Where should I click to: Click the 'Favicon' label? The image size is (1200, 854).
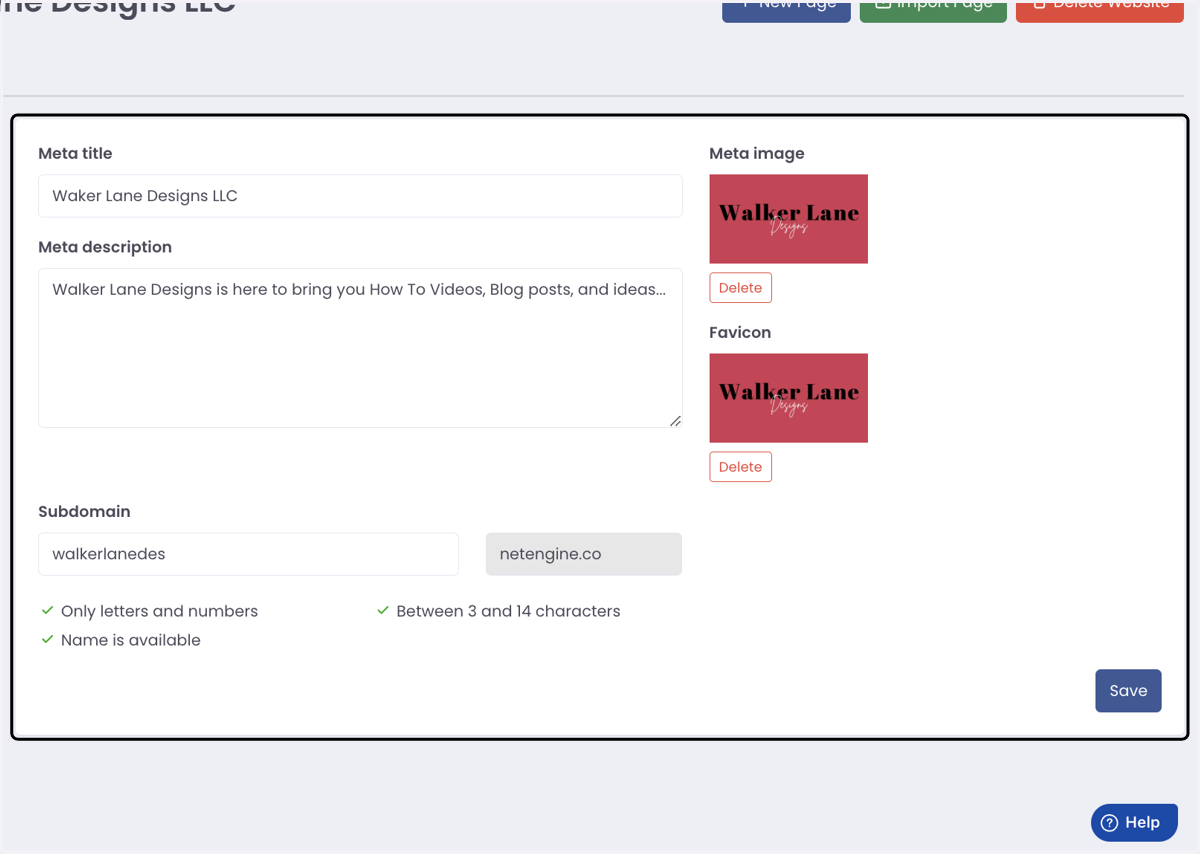pyautogui.click(x=740, y=333)
